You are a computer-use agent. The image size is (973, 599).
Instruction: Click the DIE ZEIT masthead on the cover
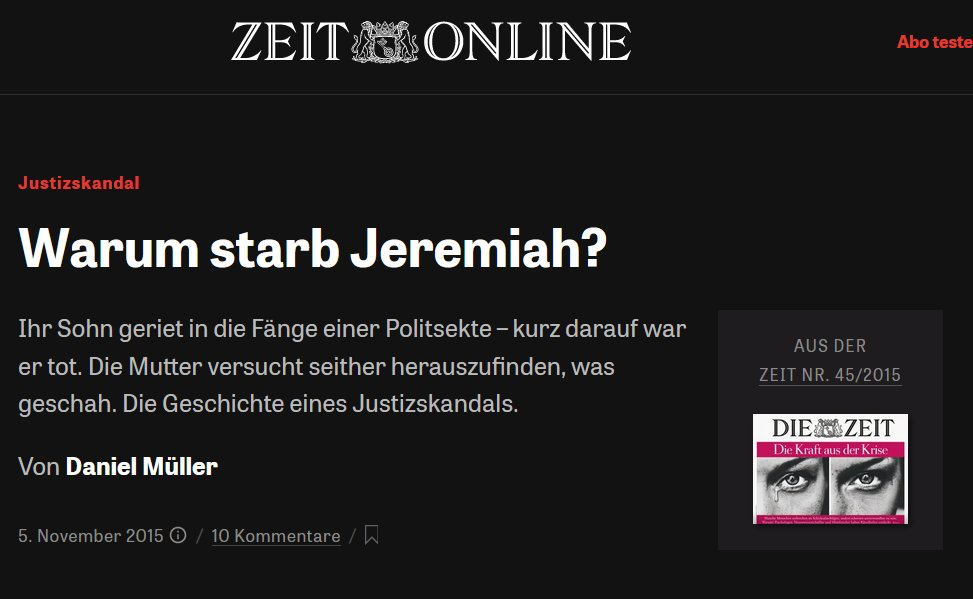click(x=832, y=428)
